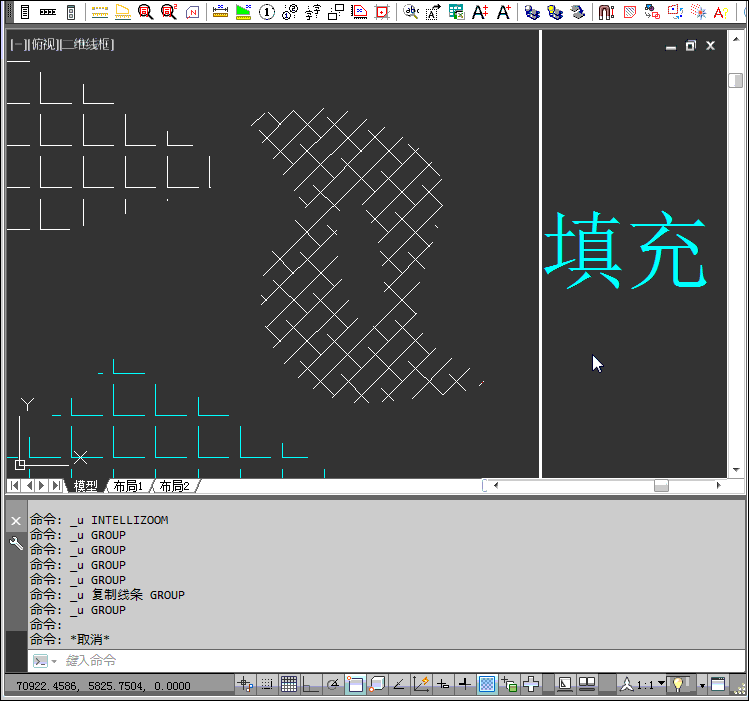
Task: Switch to the 布局1 layout tab
Action: click(x=127, y=486)
